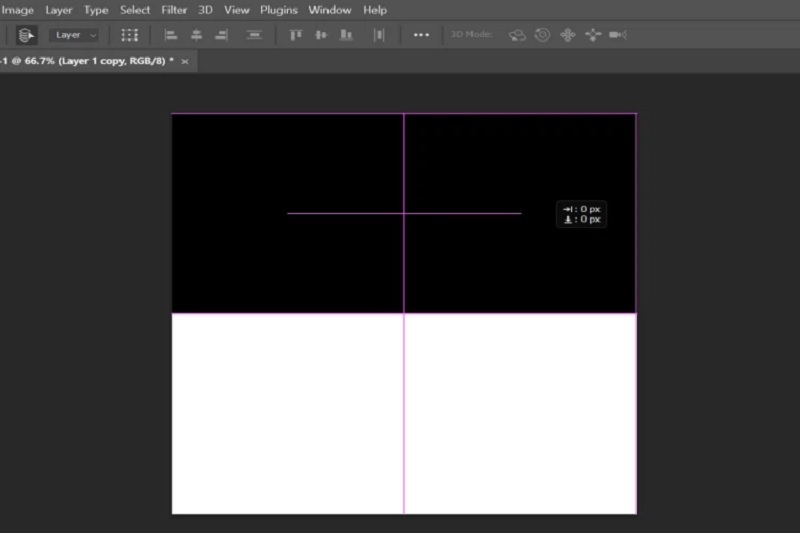Click Align right edges icon
This screenshot has height=533, width=800.
pyautogui.click(x=221, y=35)
